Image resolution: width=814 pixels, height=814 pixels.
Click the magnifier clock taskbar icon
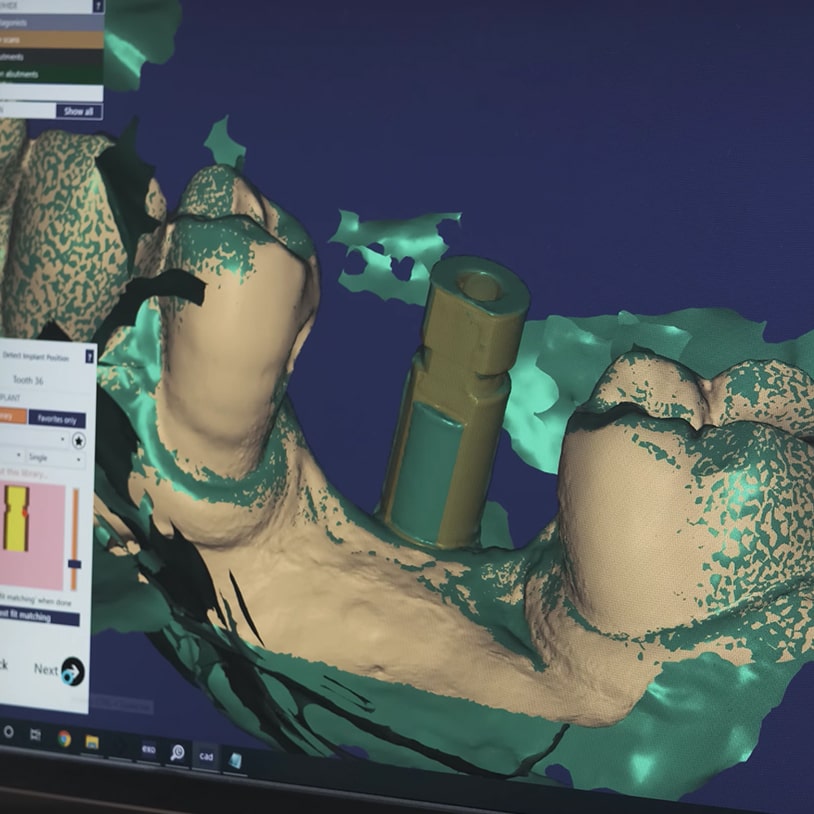tap(177, 752)
